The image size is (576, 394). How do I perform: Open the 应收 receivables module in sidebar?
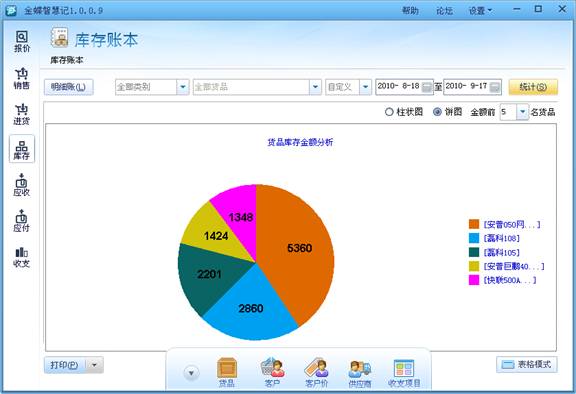[22, 185]
